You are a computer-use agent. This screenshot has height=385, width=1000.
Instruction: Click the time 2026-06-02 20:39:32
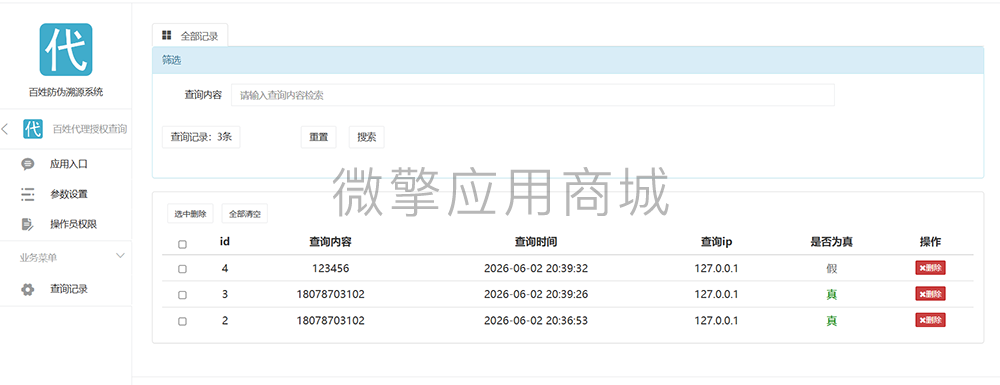[x=536, y=268]
